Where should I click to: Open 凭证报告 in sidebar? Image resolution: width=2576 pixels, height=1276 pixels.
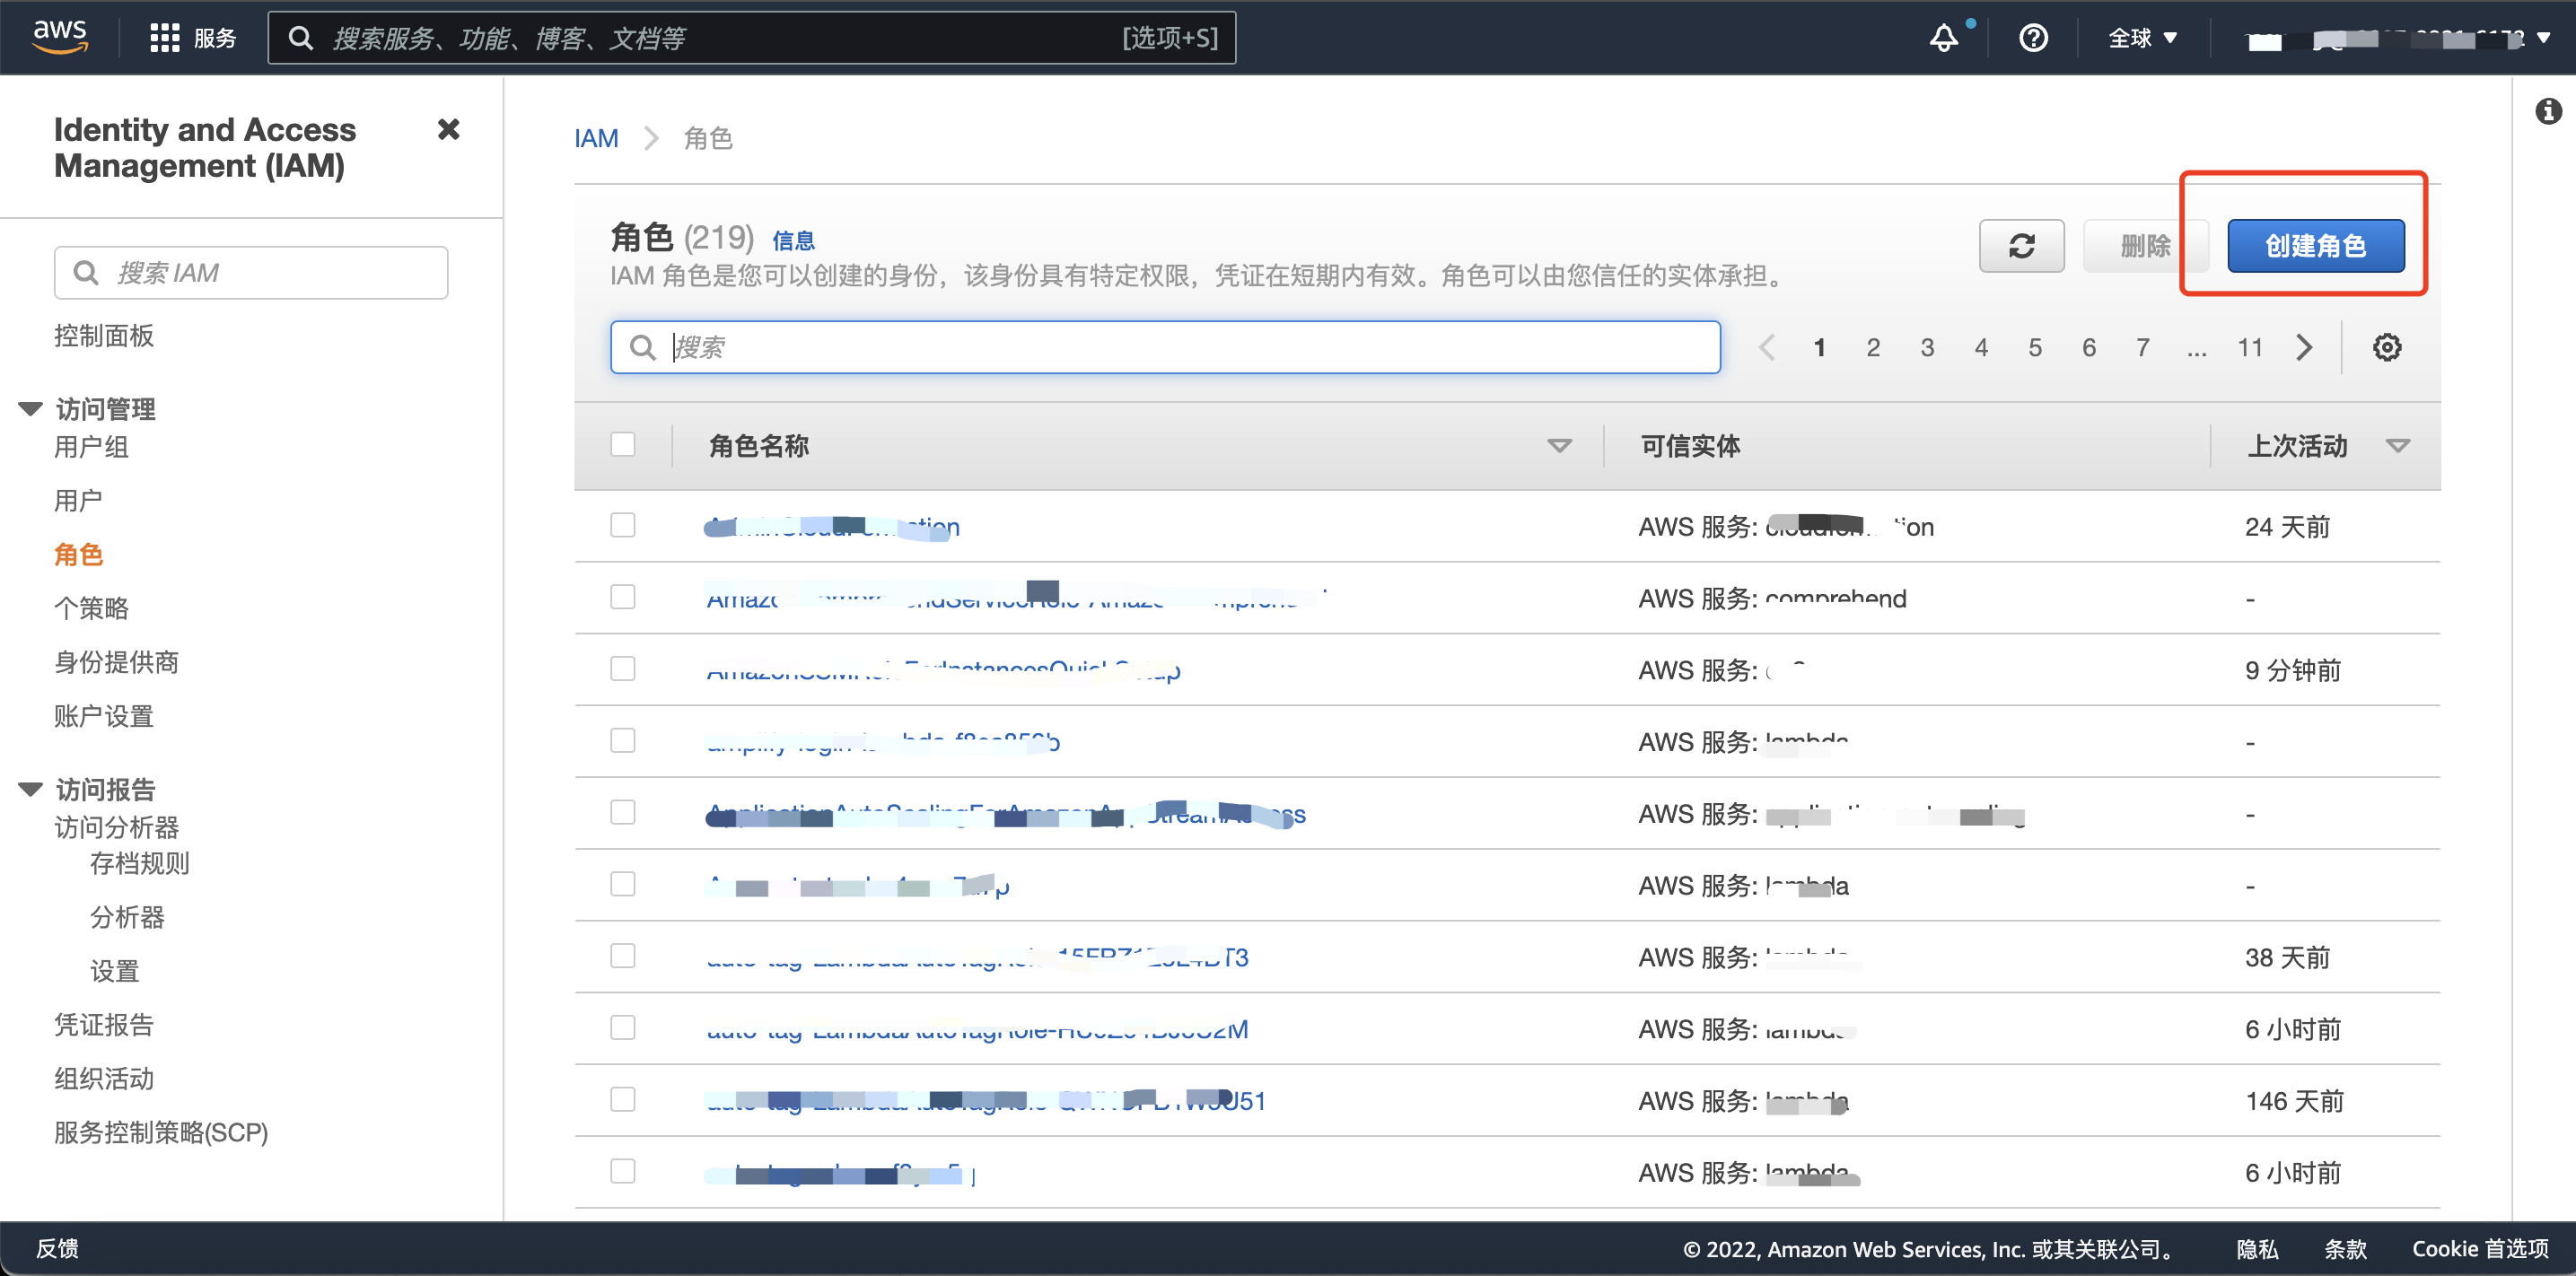pyautogui.click(x=104, y=1025)
